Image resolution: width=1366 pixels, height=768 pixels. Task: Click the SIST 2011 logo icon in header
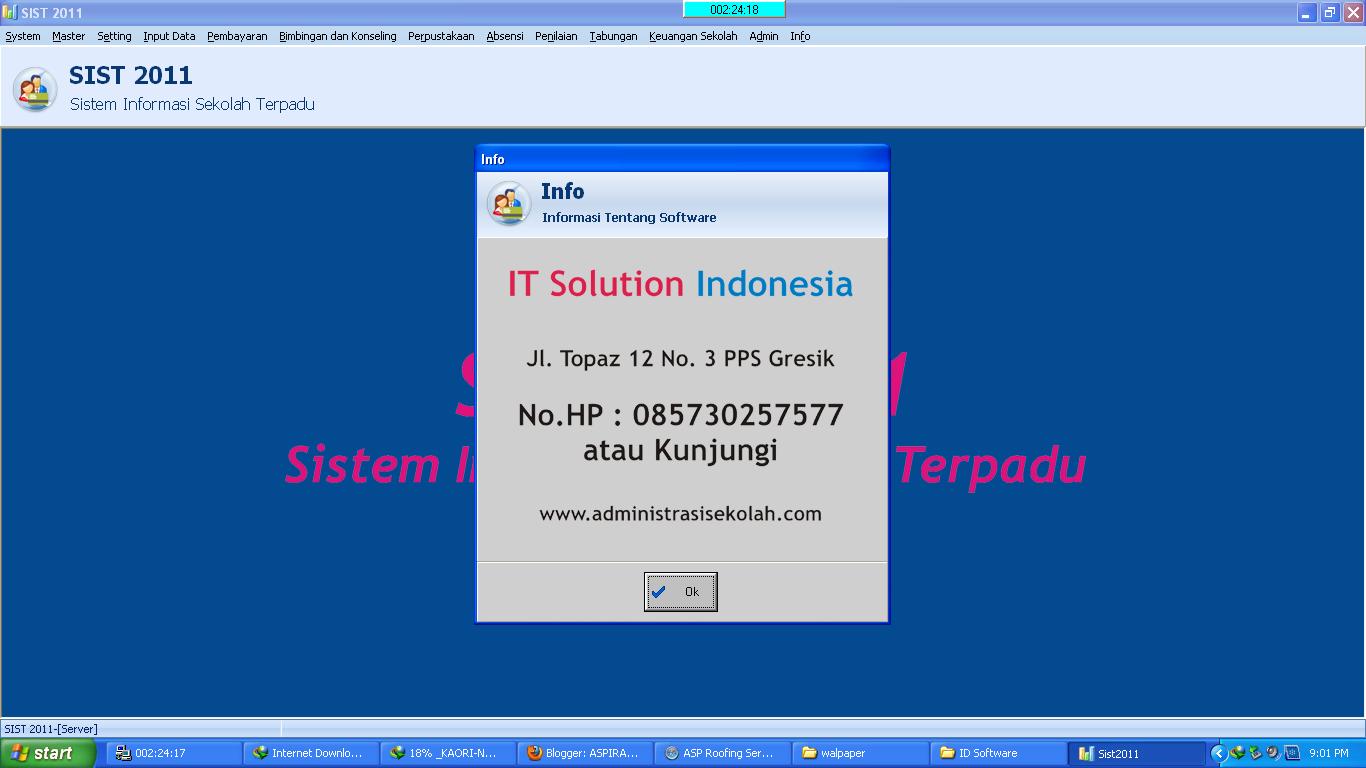(x=35, y=89)
